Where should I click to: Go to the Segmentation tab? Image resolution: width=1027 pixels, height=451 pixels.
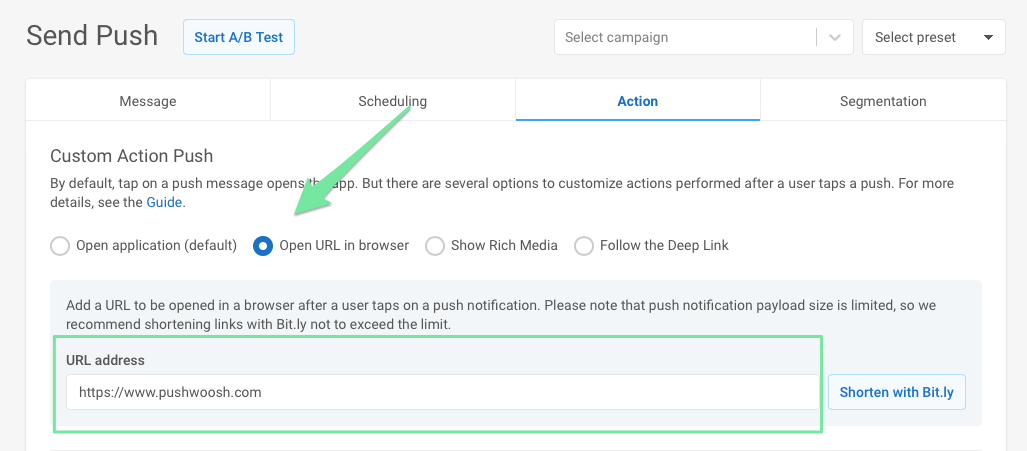pos(883,101)
